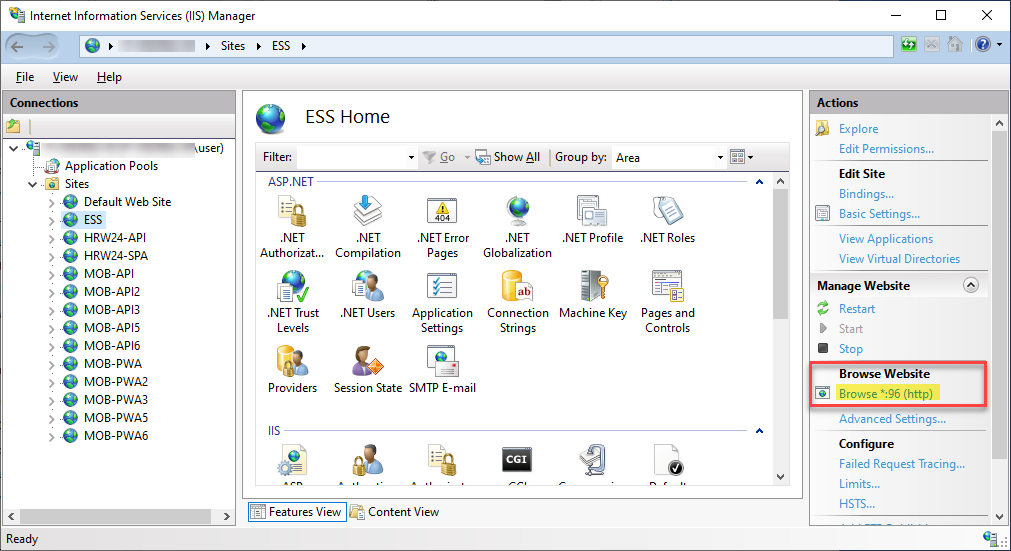
Task: Click Browse *:96 (http) link
Action: click(x=886, y=394)
